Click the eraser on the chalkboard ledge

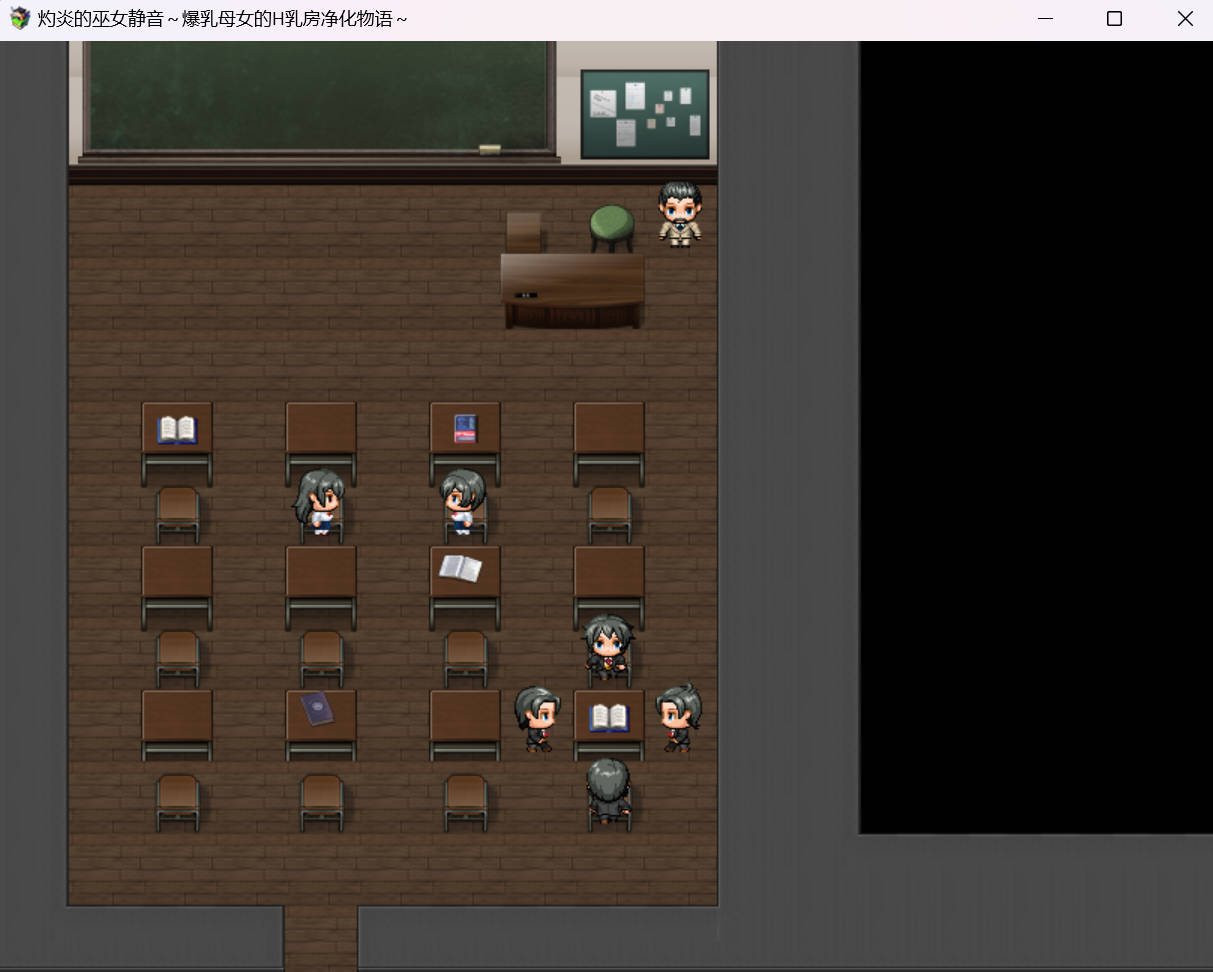490,150
